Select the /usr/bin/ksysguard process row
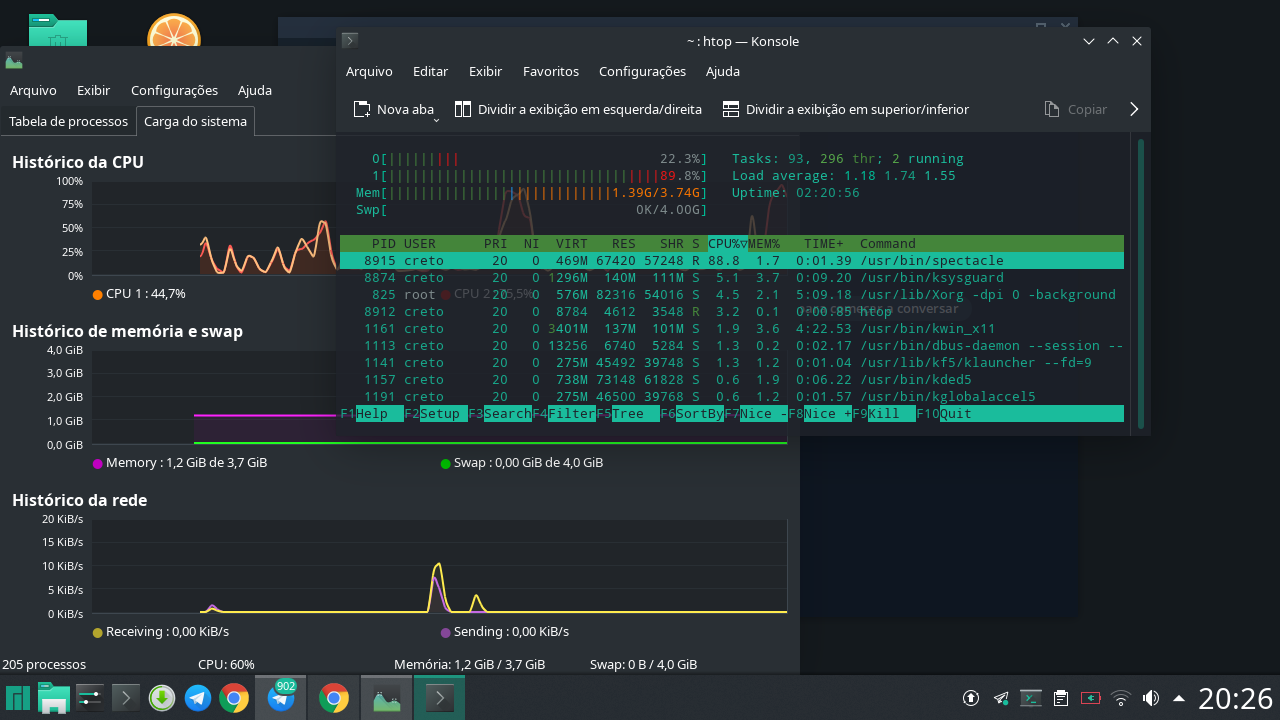 coord(732,278)
